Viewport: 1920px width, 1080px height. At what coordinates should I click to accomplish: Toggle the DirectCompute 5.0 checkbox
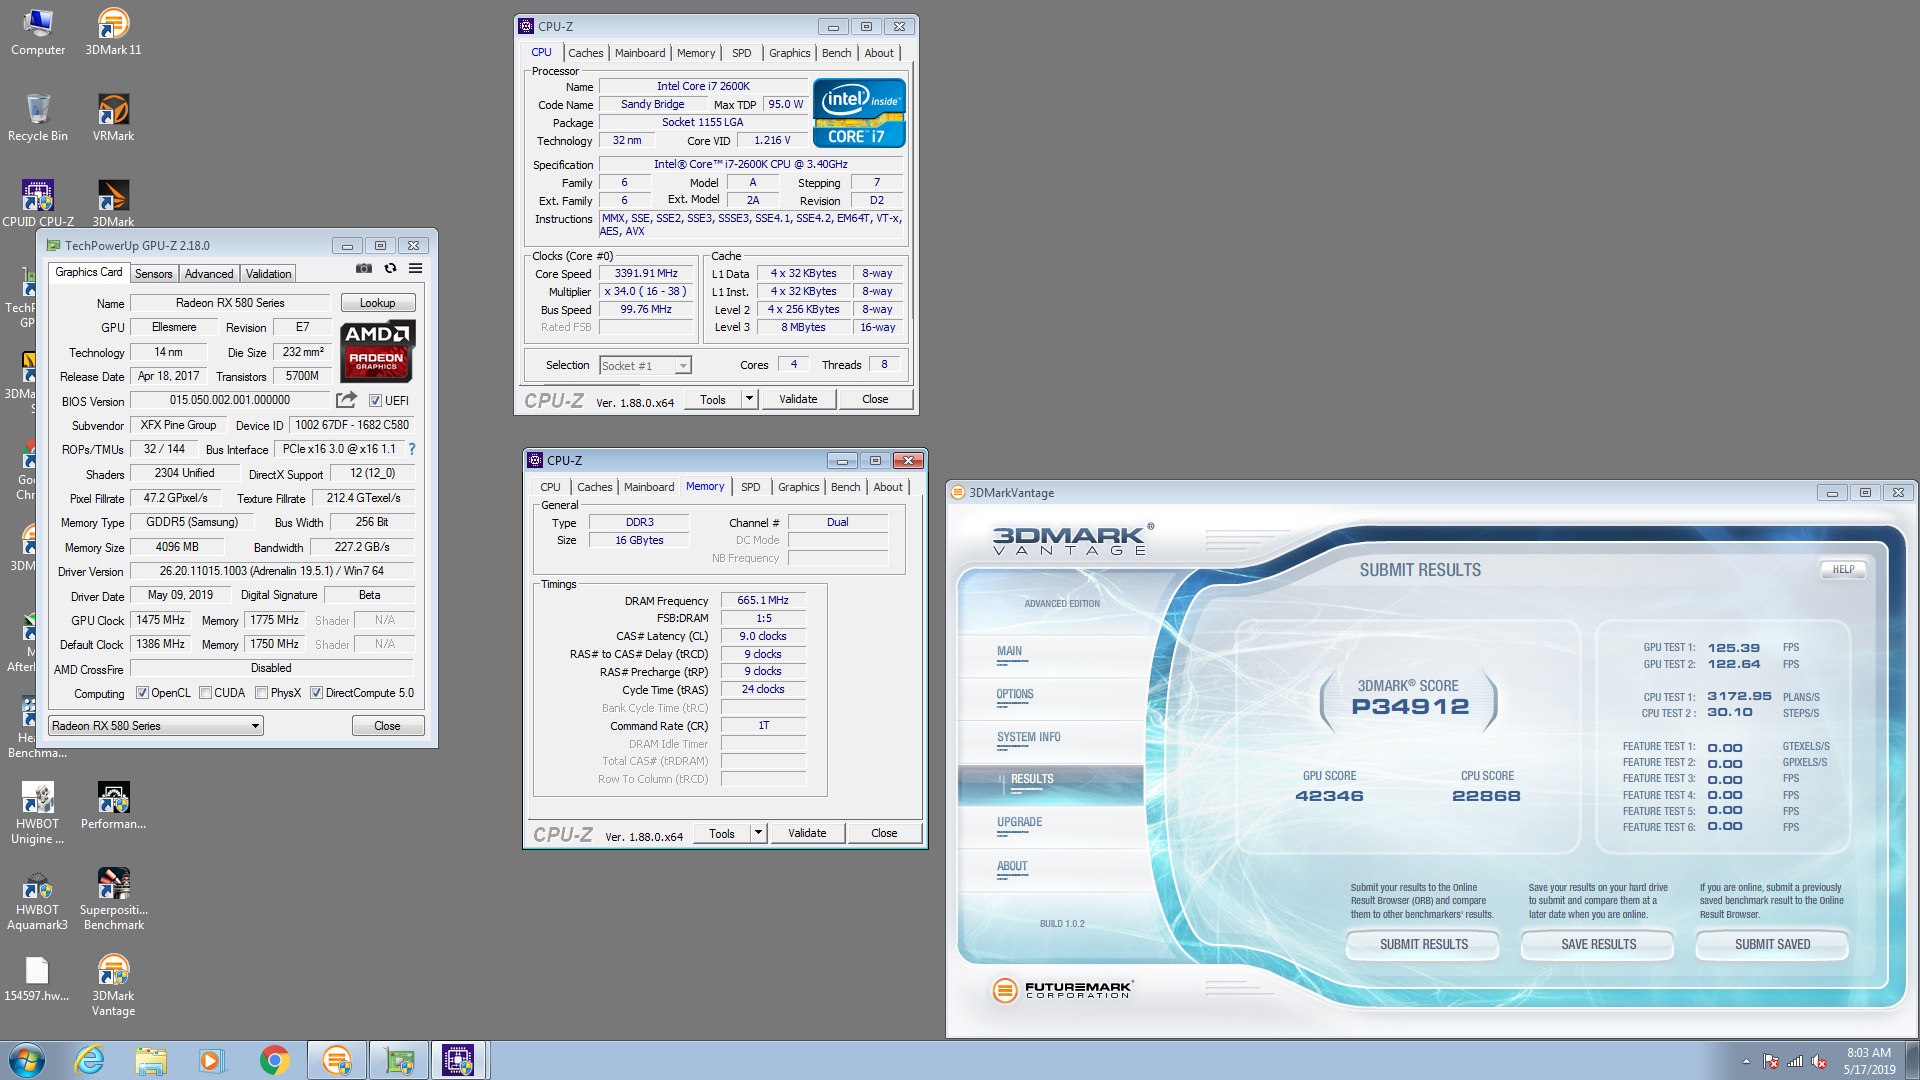coord(316,693)
